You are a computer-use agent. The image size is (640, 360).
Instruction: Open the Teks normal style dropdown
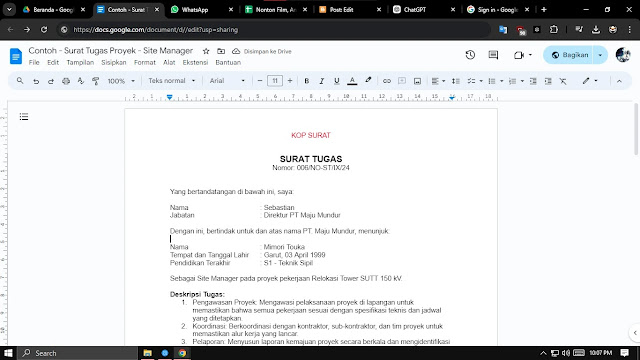tap(172, 81)
